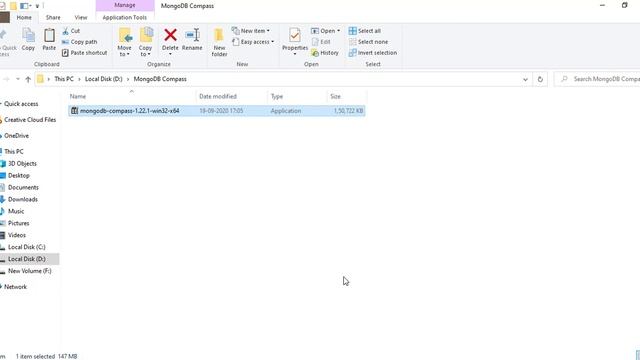
Task: Open the recent locations dropdown arrow
Action: pyautogui.click(x=18, y=79)
